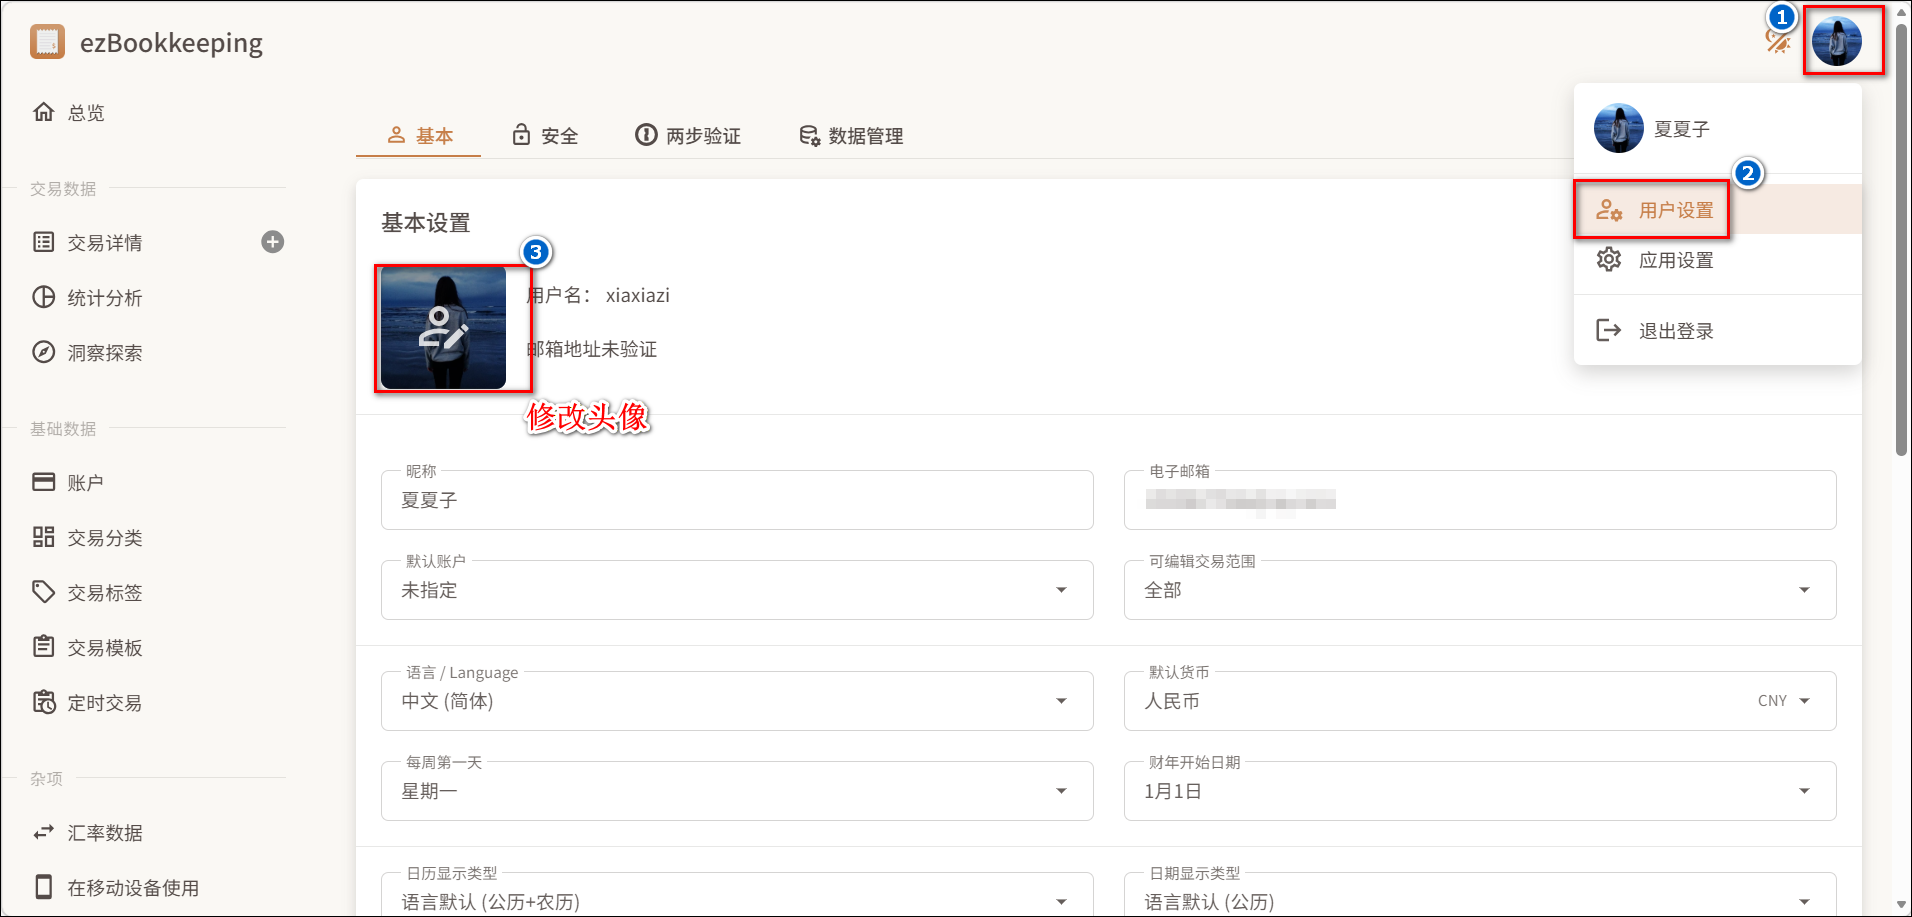Open 洞察探索 compass item
Viewport: 1912px width, 917px height.
(x=104, y=353)
